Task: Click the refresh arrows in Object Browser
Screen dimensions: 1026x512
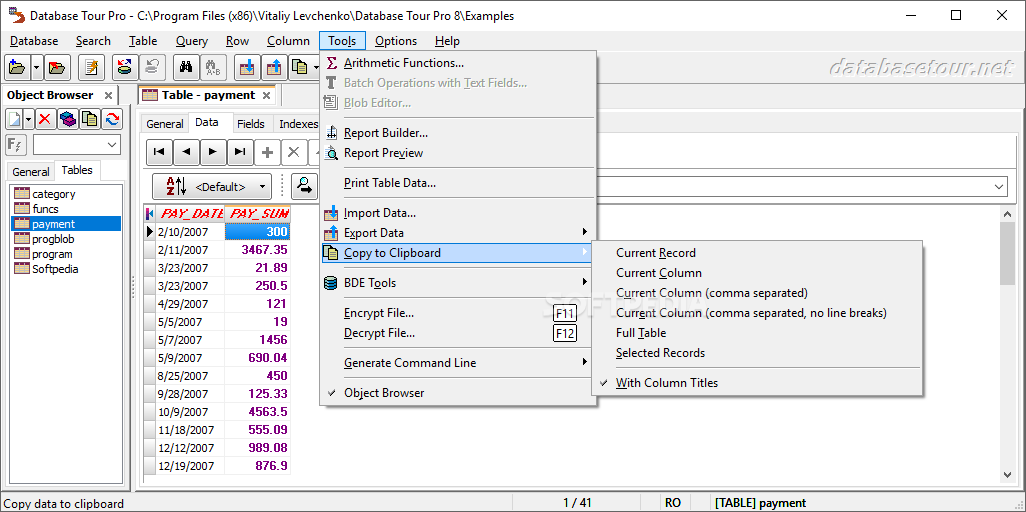Action: [x=112, y=119]
